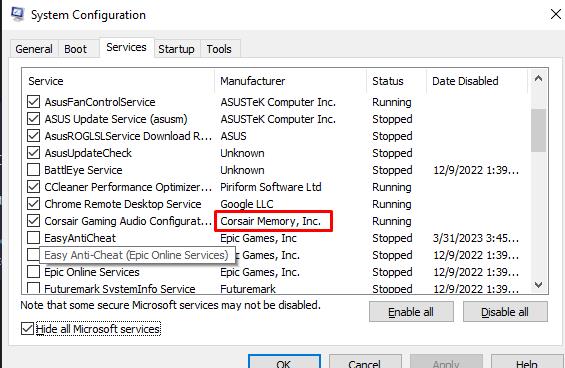Image resolution: width=565 pixels, height=368 pixels.
Task: Uncheck the AsusFanControlService checkbox
Action: click(x=34, y=102)
